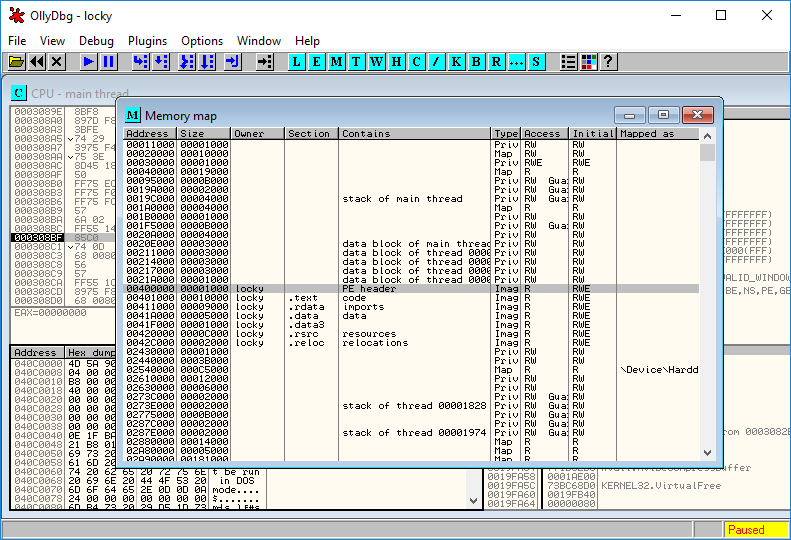The image size is (791, 540).
Task: Click the Trace into toolbar icon
Action: click(187, 62)
